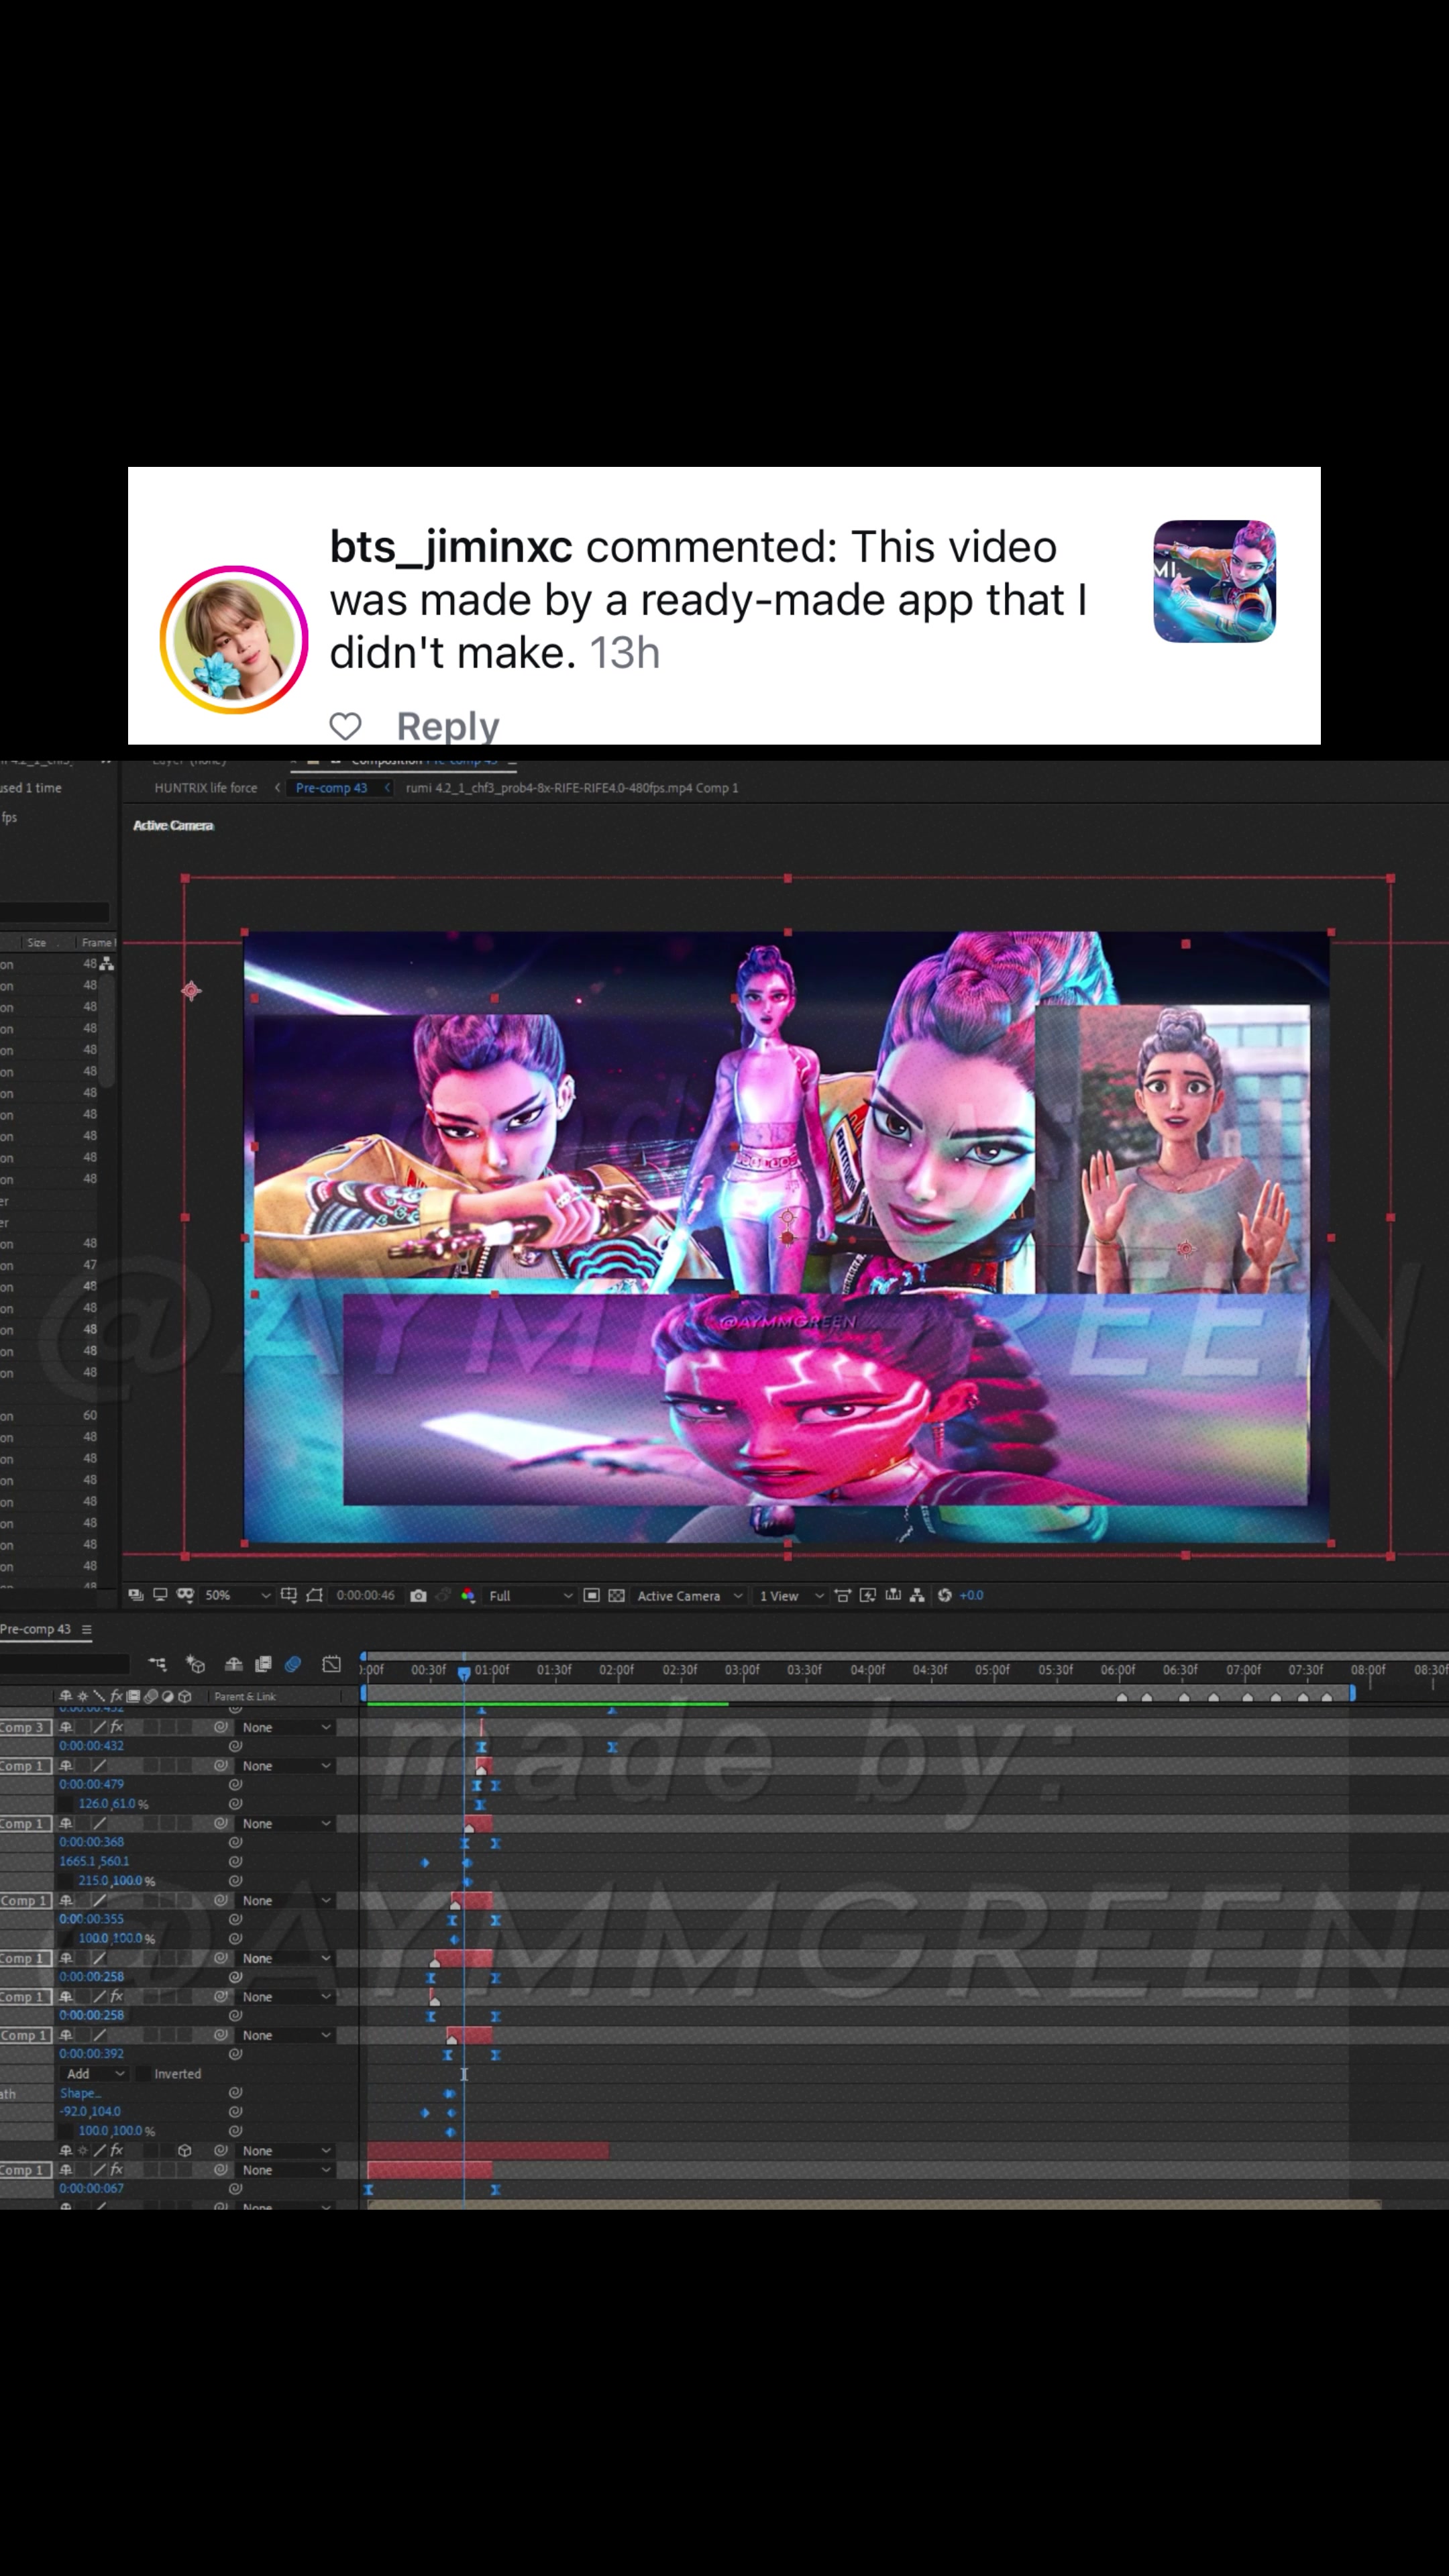This screenshot has width=1449, height=2576.
Task: Open the Composition Flowchart icon in viewer footer
Action: point(917,1595)
